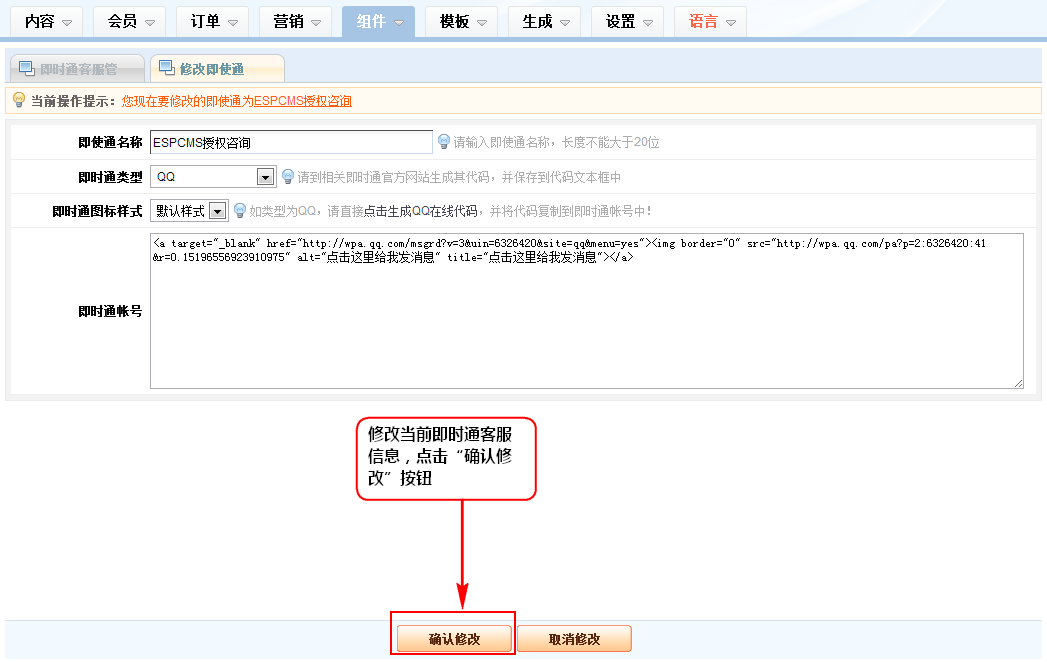This screenshot has width=1047, height=662.
Task: Open the 内容 menu
Action: click(x=50, y=21)
